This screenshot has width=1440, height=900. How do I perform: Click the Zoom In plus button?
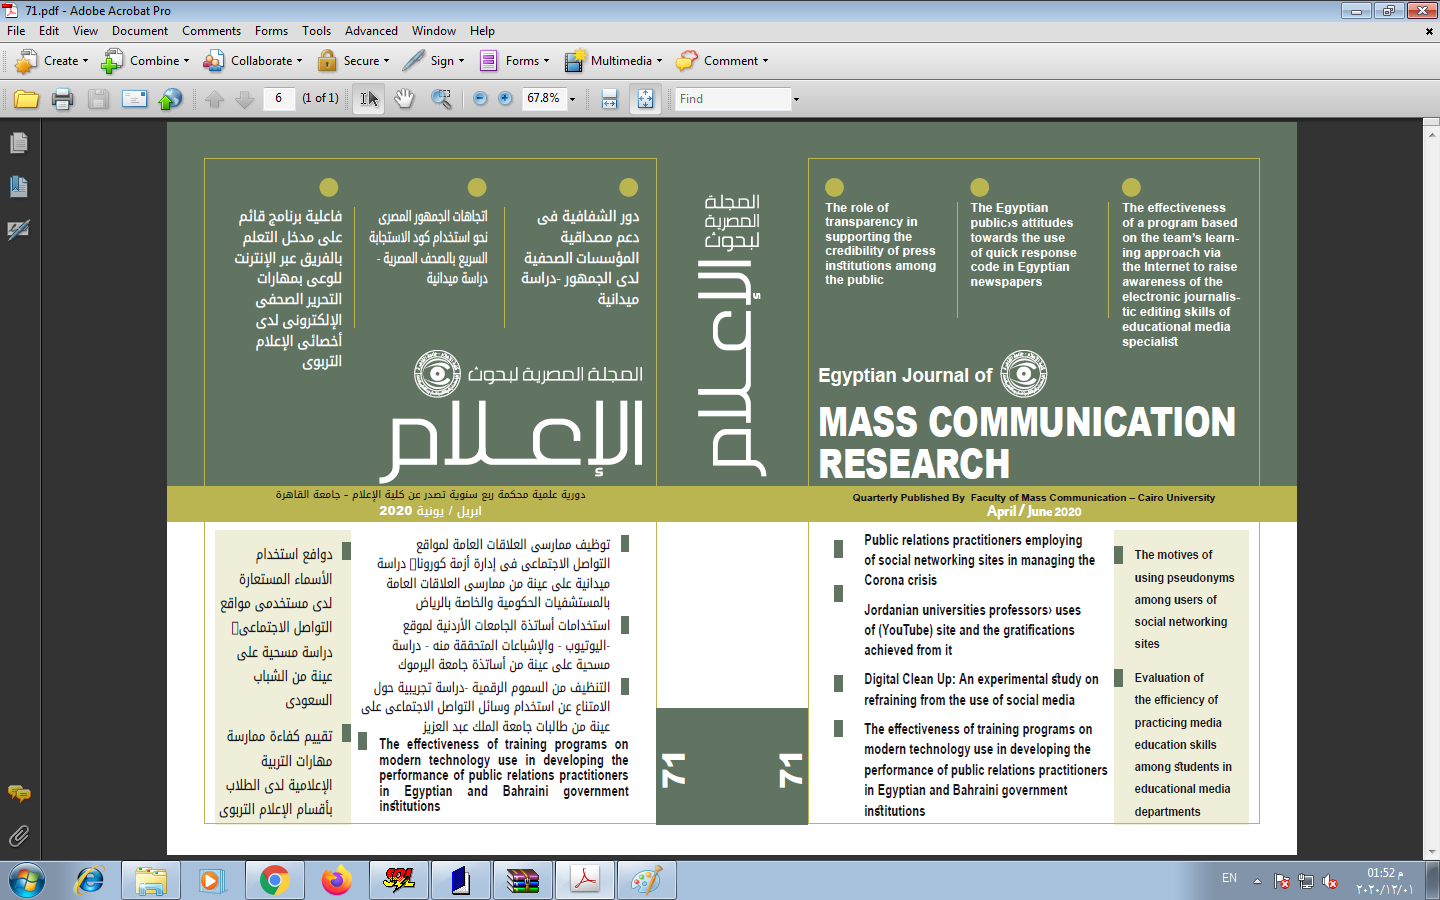(505, 99)
